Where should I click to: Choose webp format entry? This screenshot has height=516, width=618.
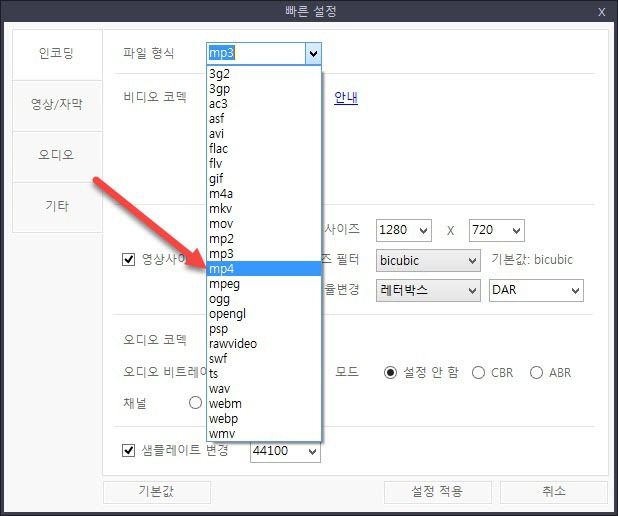point(264,418)
